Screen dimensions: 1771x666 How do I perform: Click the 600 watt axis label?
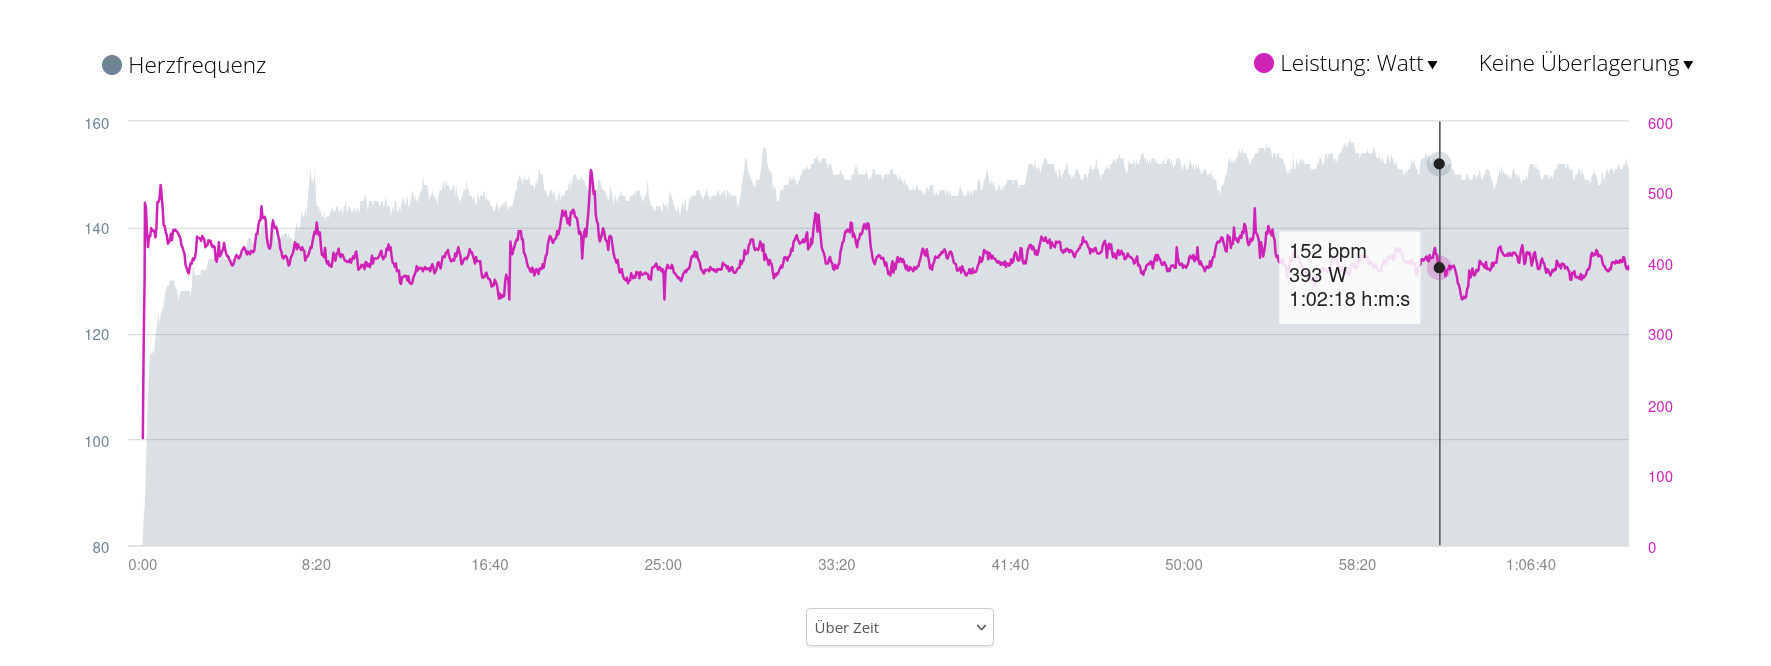(x=1660, y=124)
